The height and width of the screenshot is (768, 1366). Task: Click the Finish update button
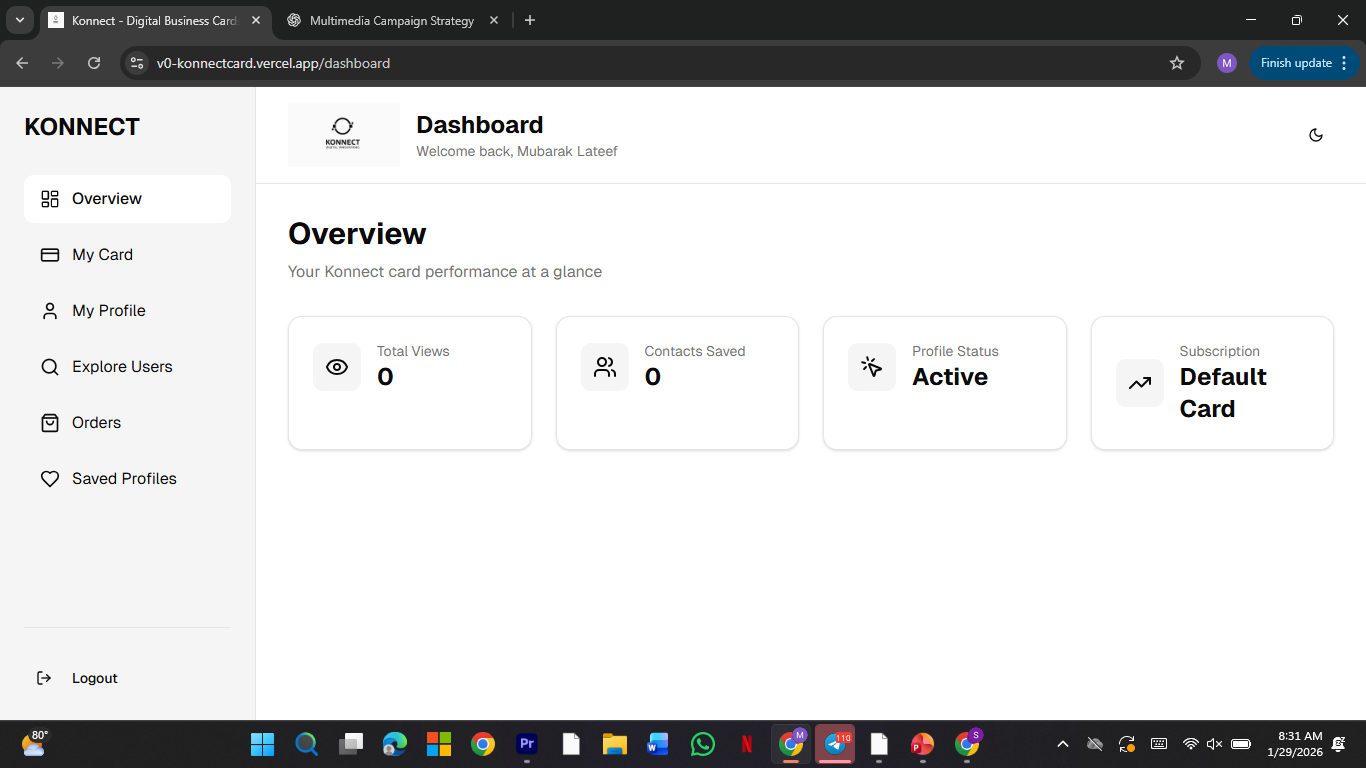(x=1295, y=62)
